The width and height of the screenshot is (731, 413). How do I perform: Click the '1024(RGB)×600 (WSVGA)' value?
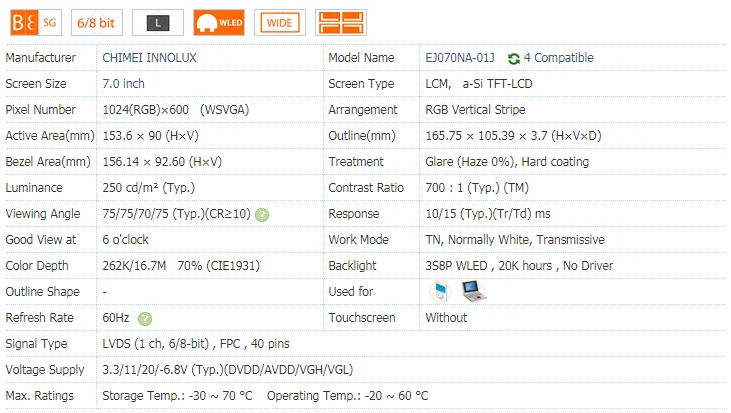176,110
